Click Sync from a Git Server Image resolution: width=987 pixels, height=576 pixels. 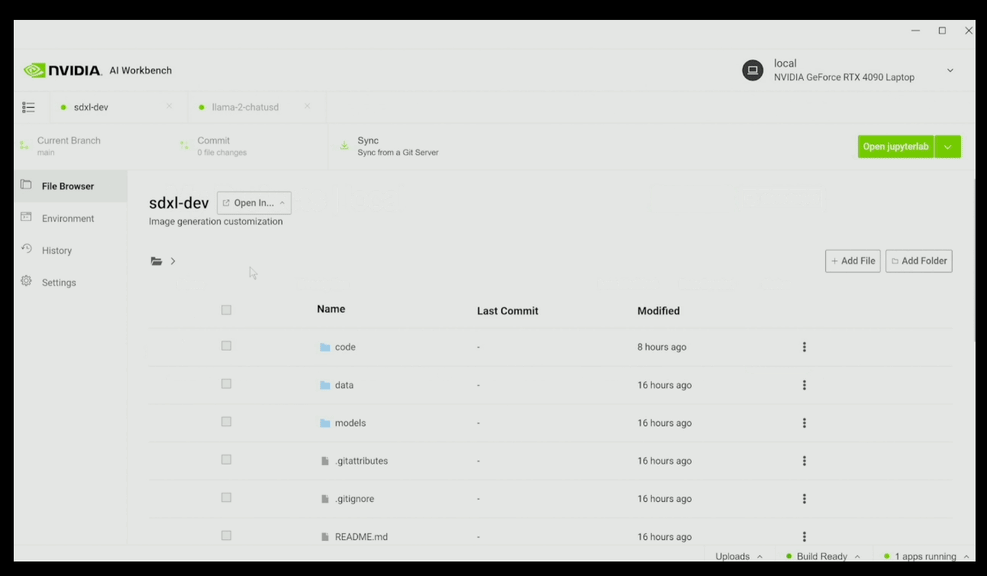click(x=398, y=152)
